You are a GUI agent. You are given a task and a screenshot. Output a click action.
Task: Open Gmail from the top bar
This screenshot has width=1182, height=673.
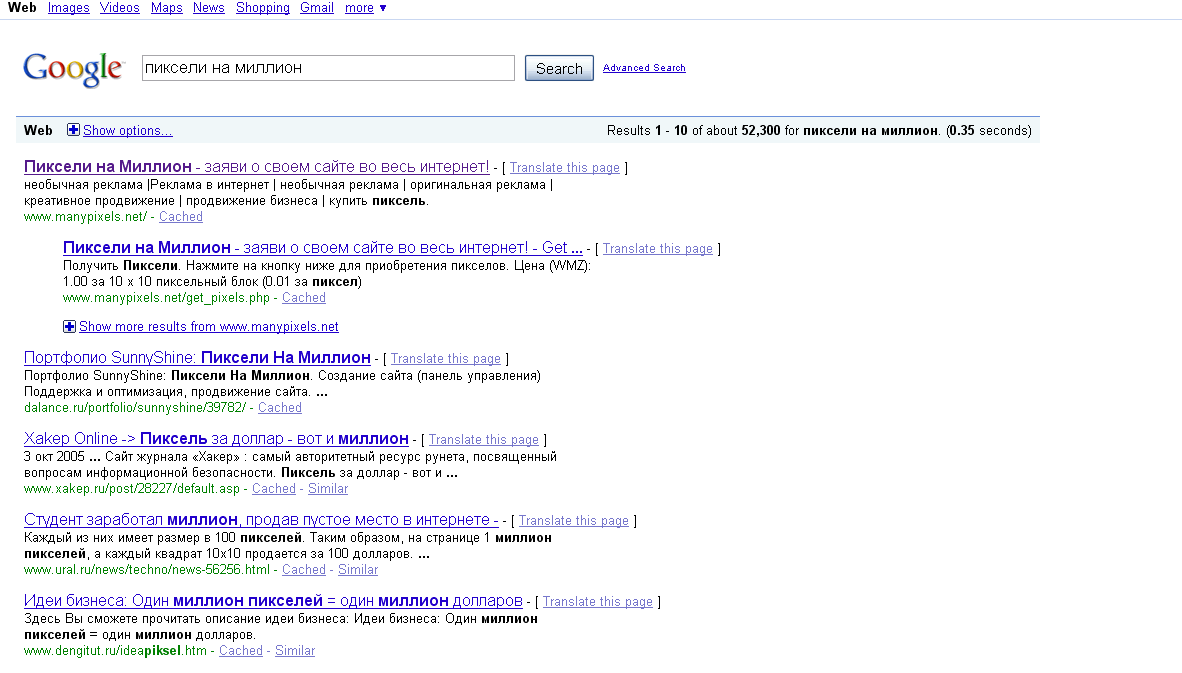tap(316, 8)
